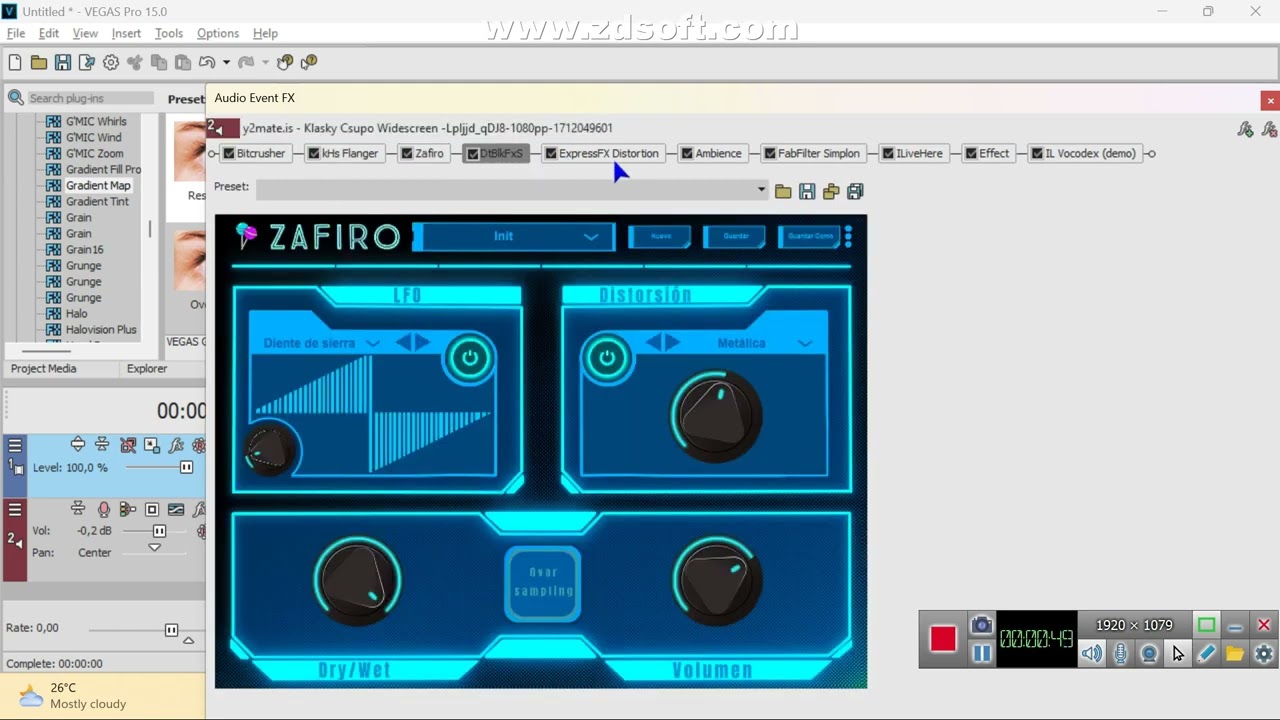Toggle the Distorsión power button
This screenshot has width=1280, height=720.
click(606, 358)
